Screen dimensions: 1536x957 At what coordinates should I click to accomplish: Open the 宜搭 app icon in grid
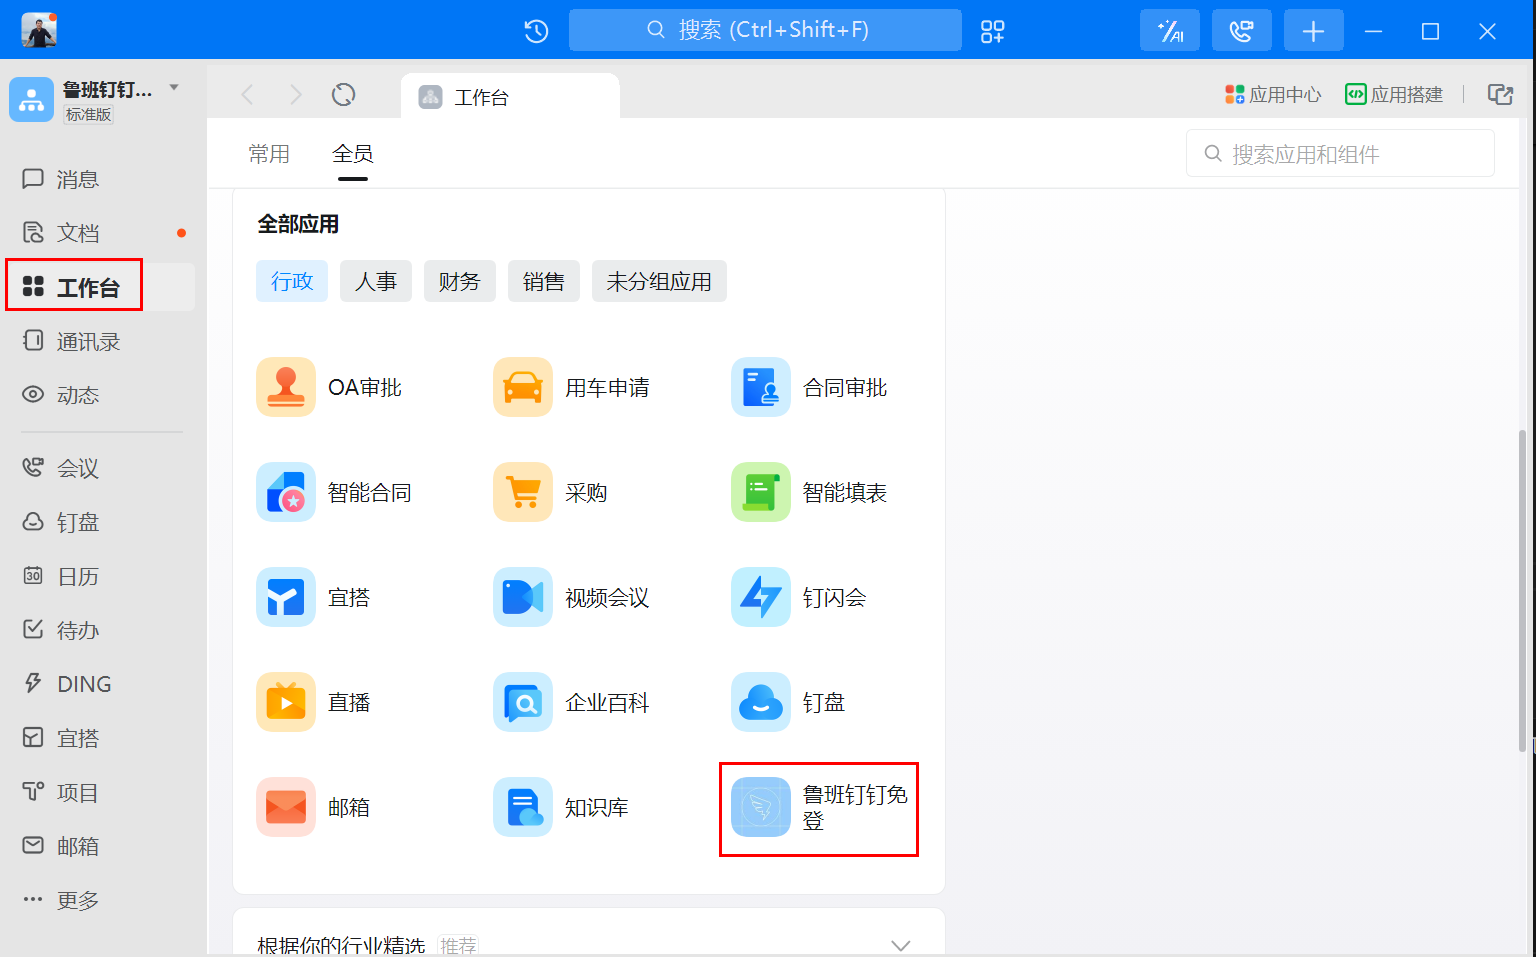[286, 597]
